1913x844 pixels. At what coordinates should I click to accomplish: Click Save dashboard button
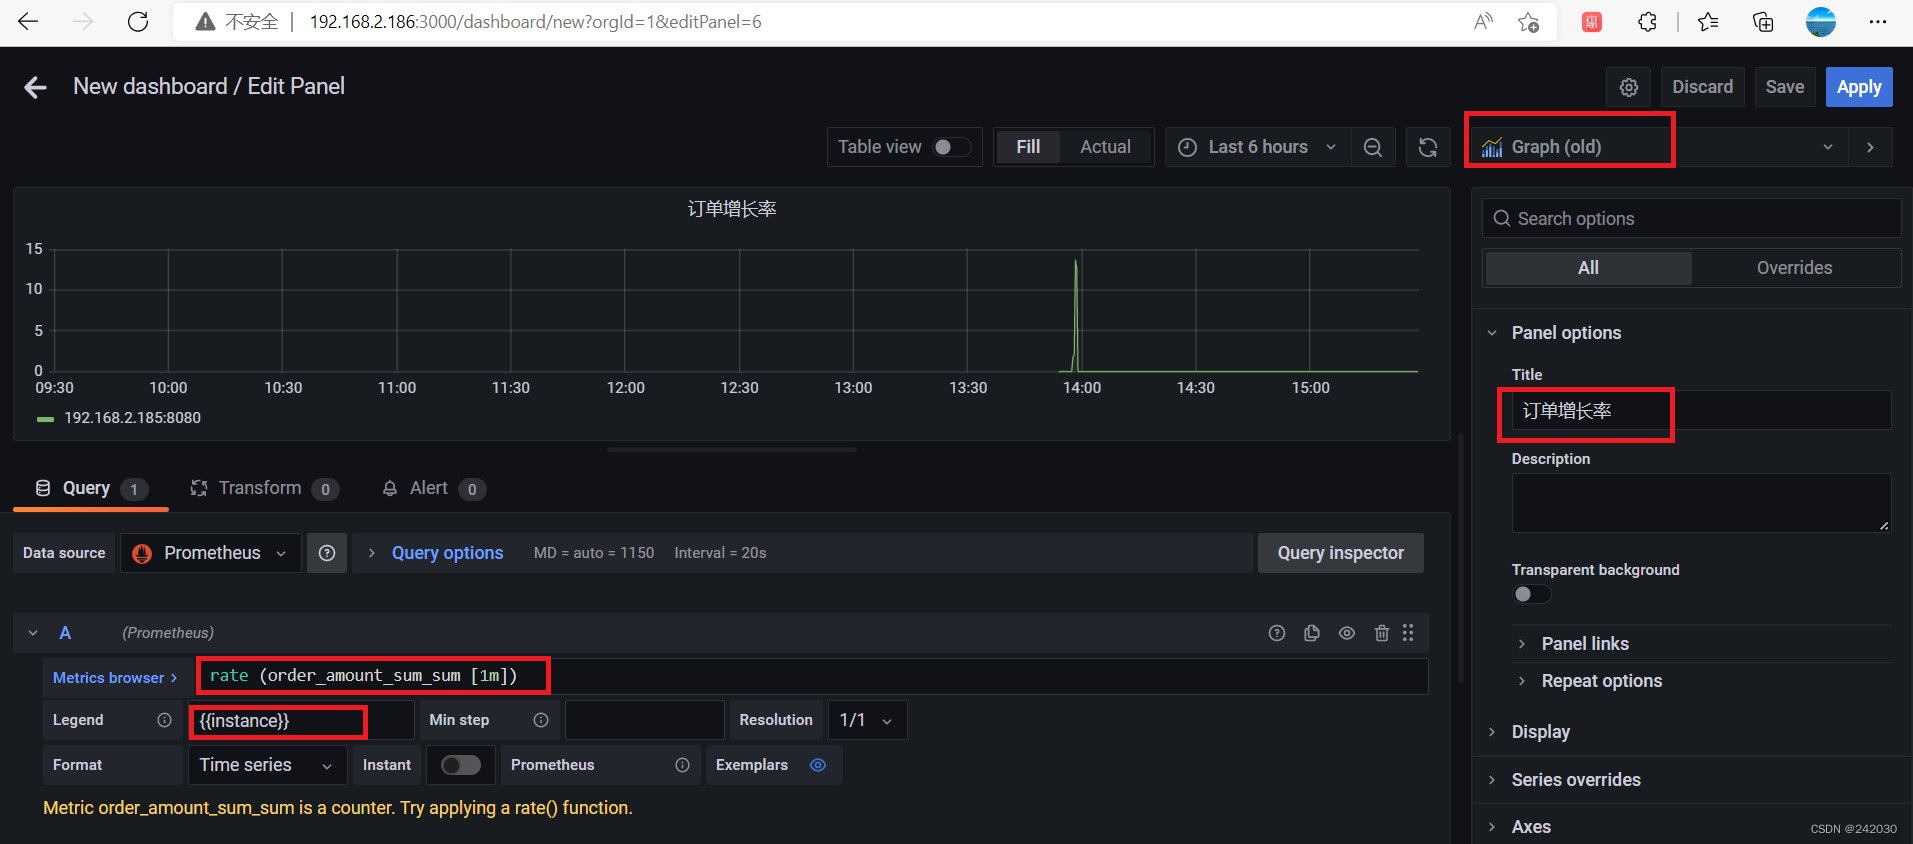pyautogui.click(x=1785, y=87)
